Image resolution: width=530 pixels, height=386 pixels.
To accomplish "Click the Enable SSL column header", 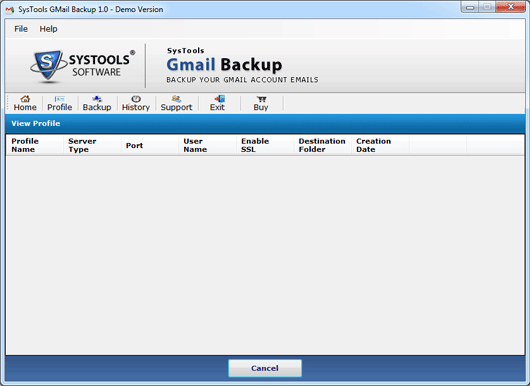I will 265,145.
